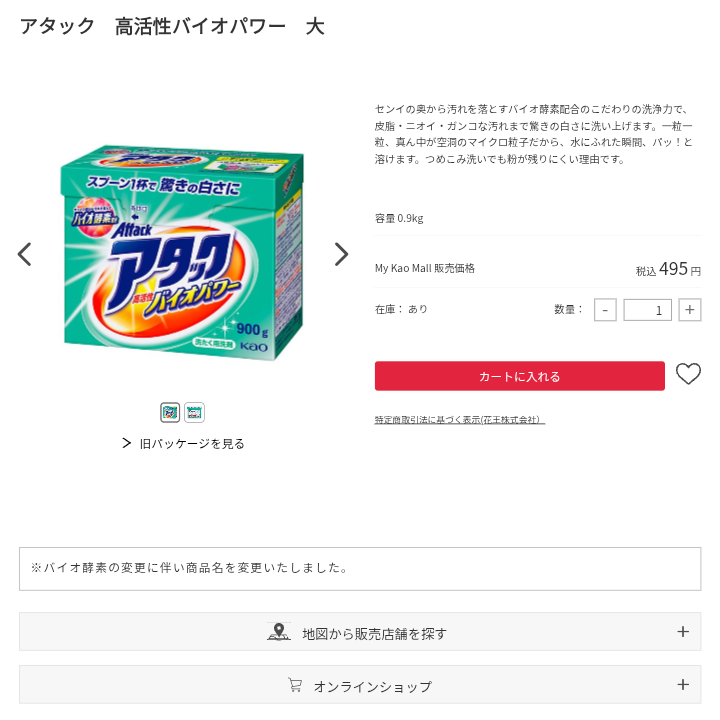Click main Attack detergent product image
This screenshot has width=720, height=720.
coord(182,253)
